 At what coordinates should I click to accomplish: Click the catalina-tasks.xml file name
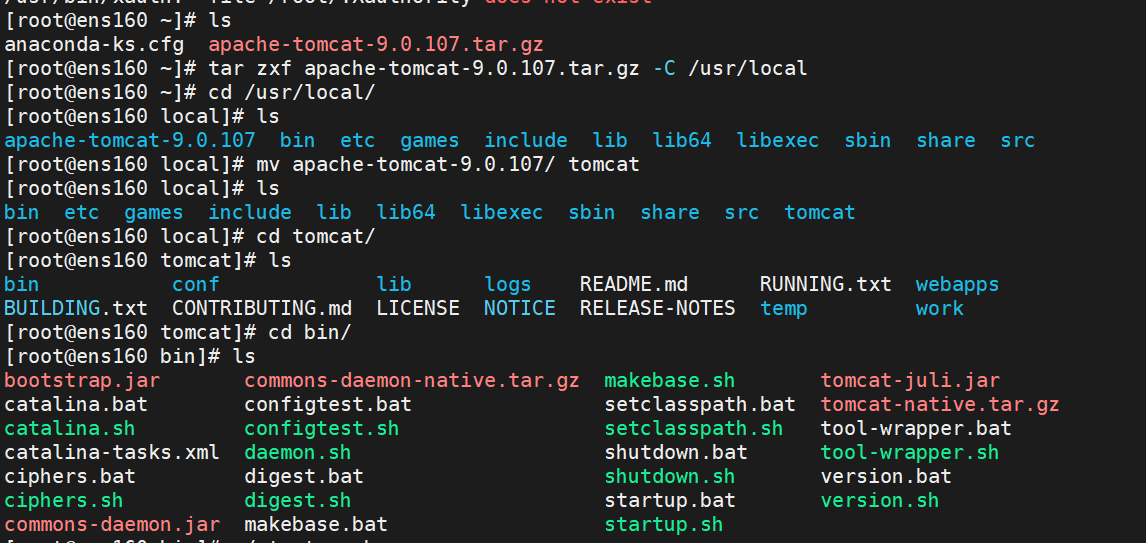point(112,452)
